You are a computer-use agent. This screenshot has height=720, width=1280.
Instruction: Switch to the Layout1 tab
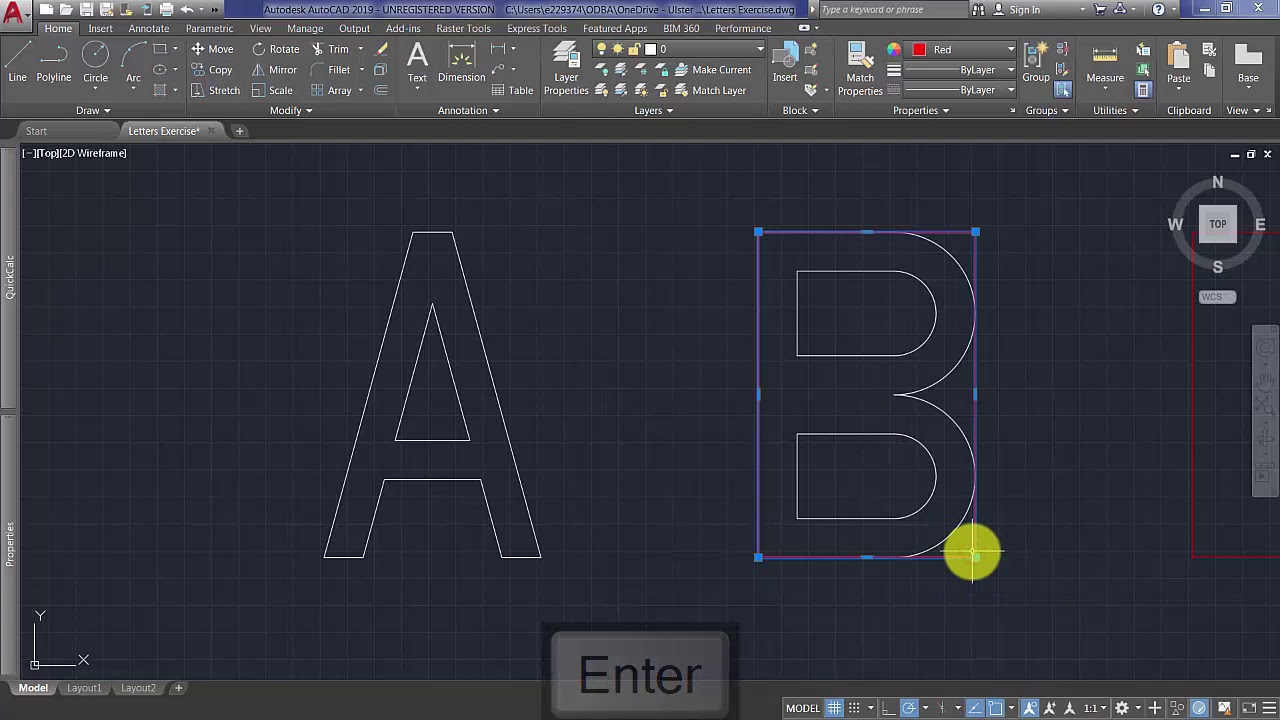(84, 688)
